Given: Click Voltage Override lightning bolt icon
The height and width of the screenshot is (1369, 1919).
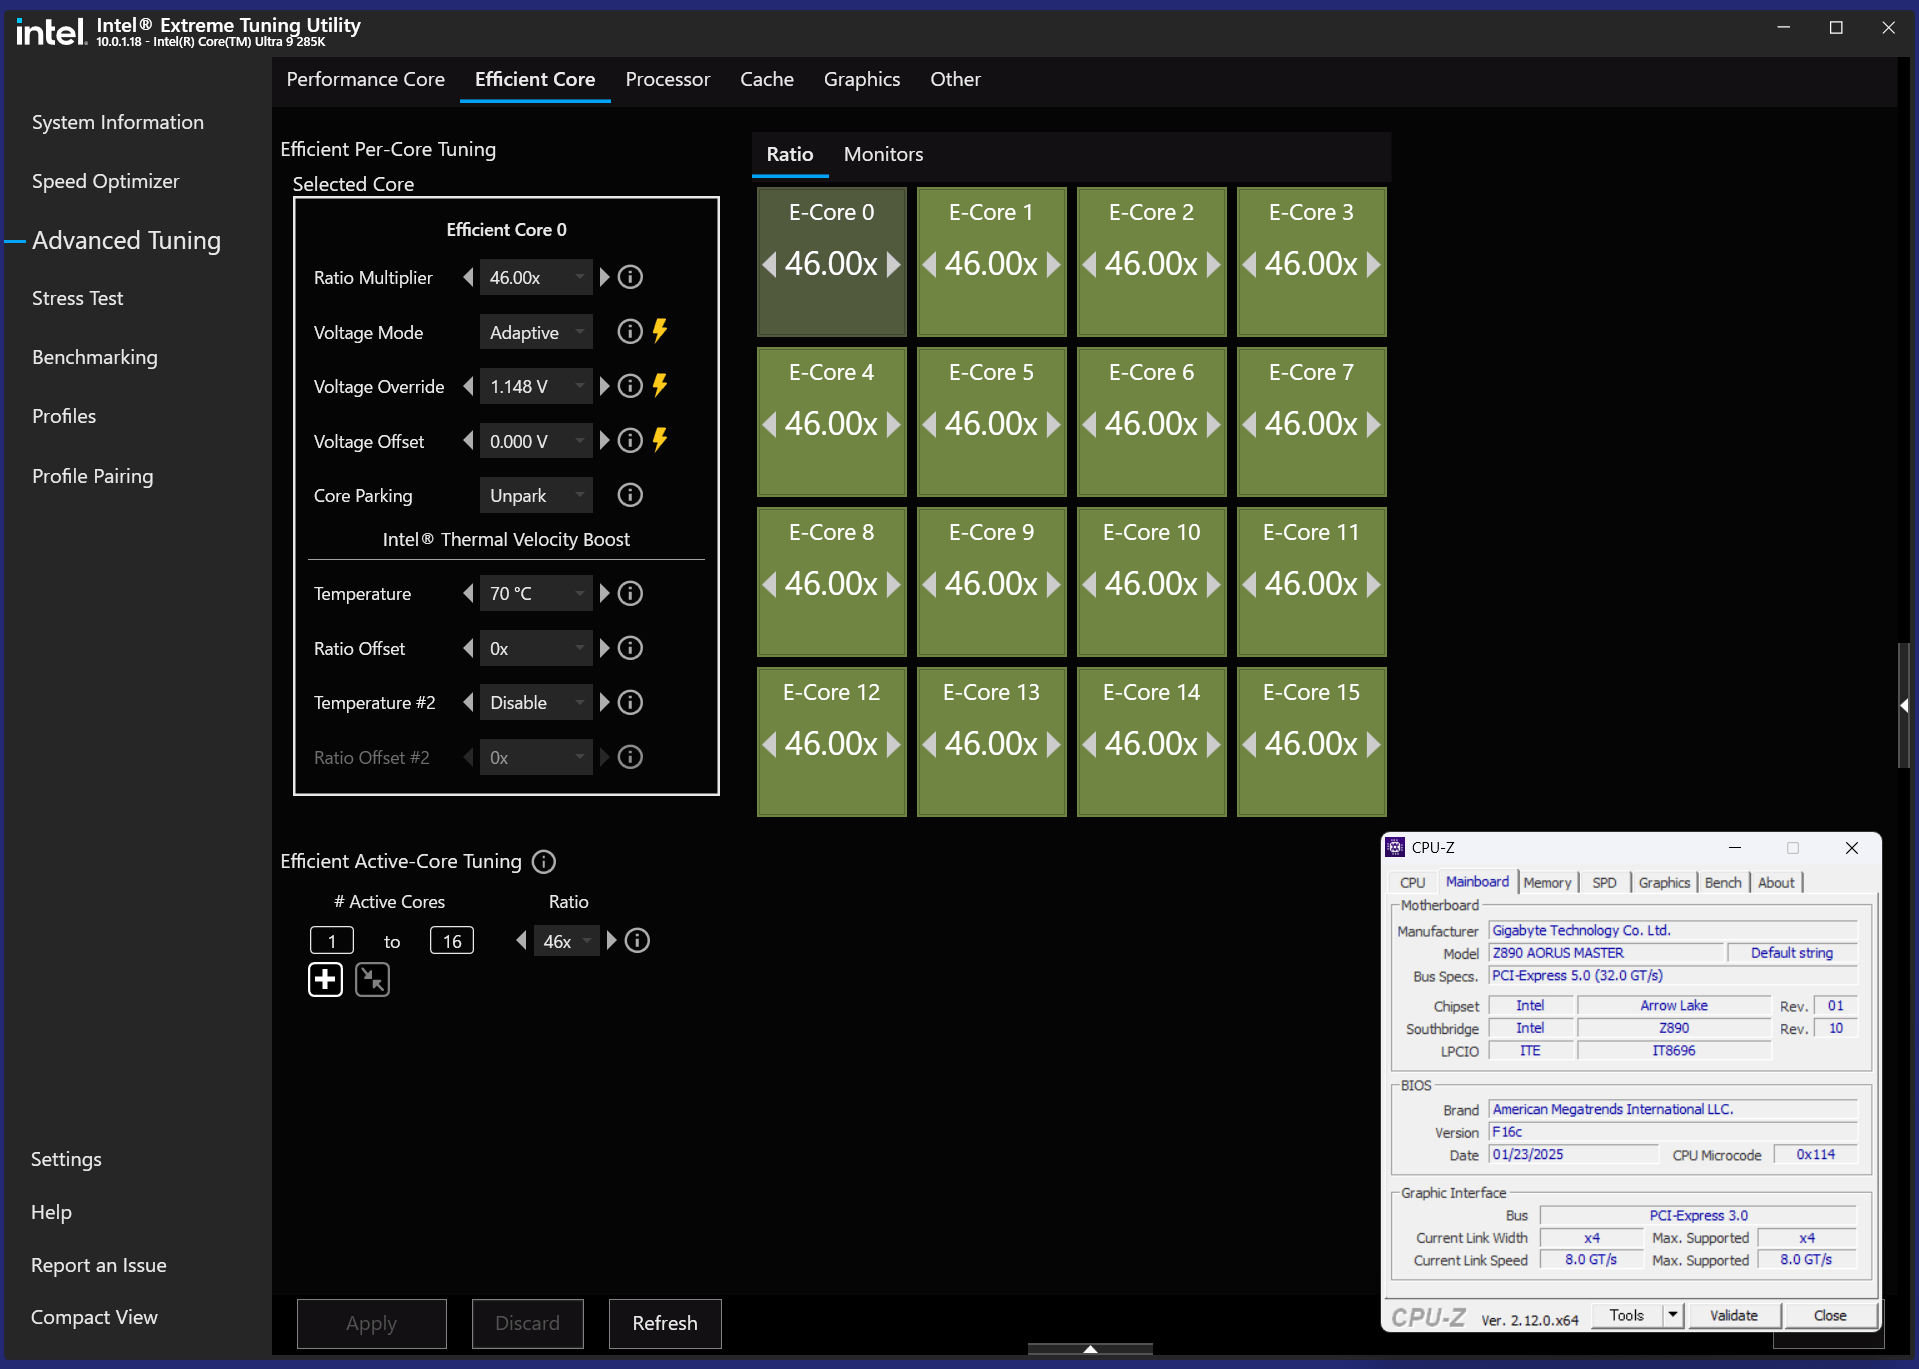Looking at the screenshot, I should (x=660, y=385).
